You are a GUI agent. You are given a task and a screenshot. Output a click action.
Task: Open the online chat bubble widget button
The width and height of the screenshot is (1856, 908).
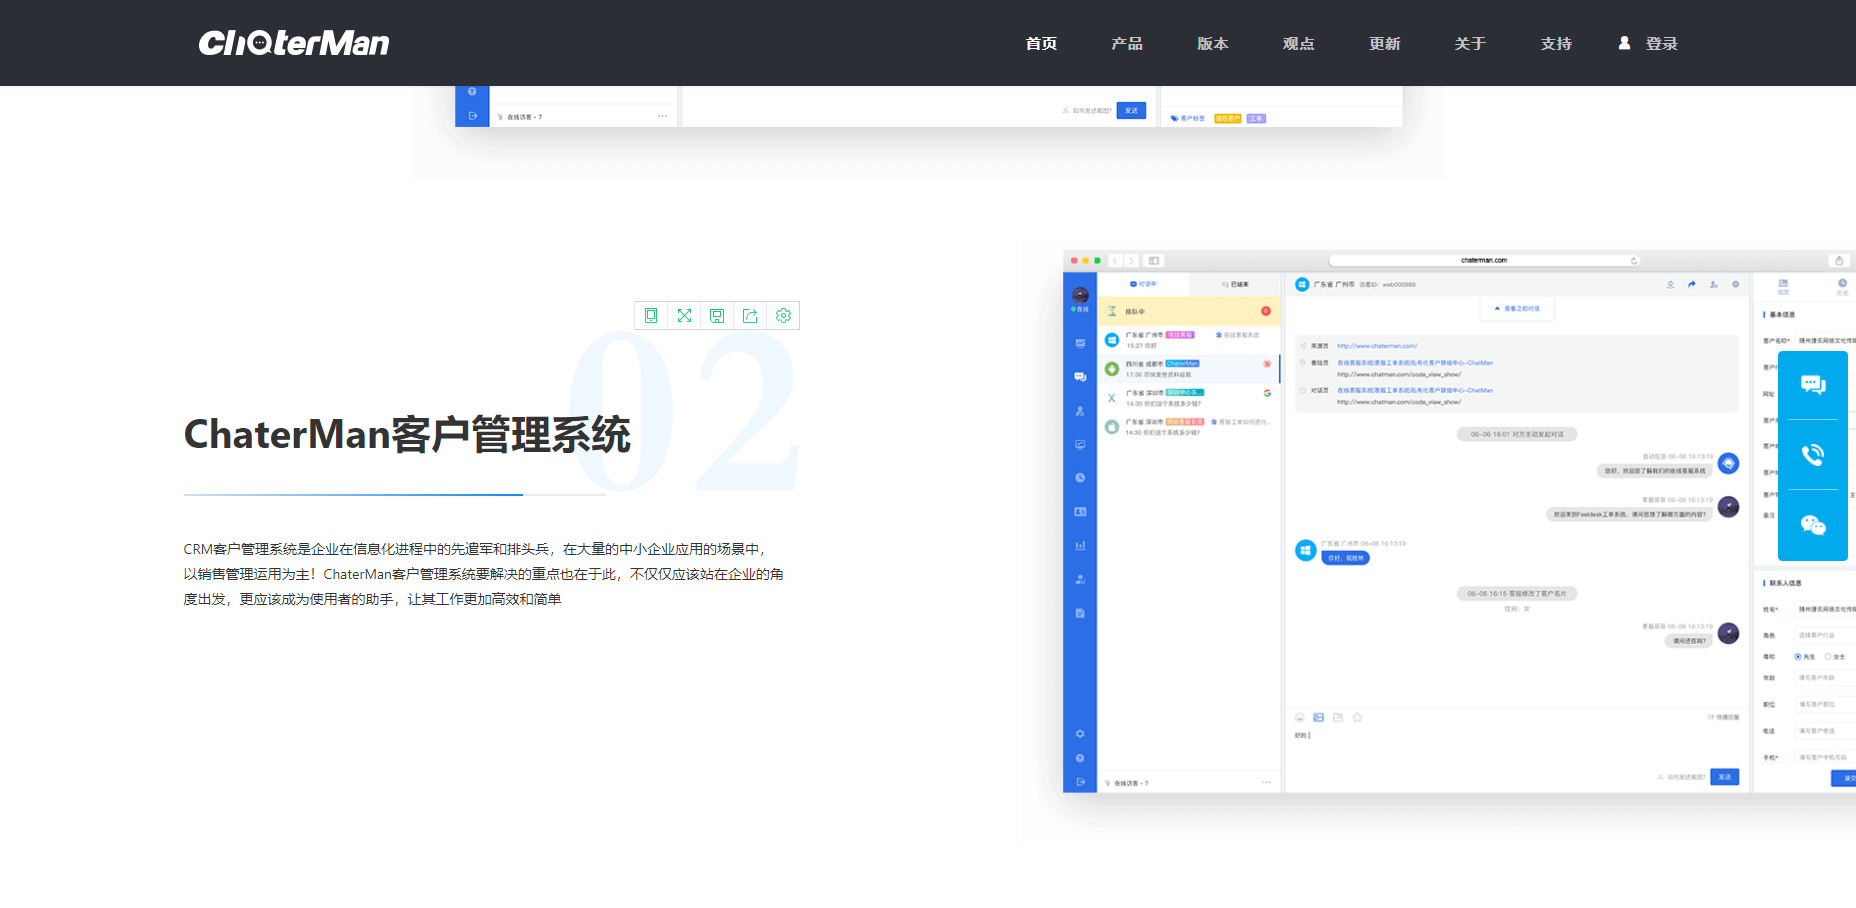pos(1813,385)
